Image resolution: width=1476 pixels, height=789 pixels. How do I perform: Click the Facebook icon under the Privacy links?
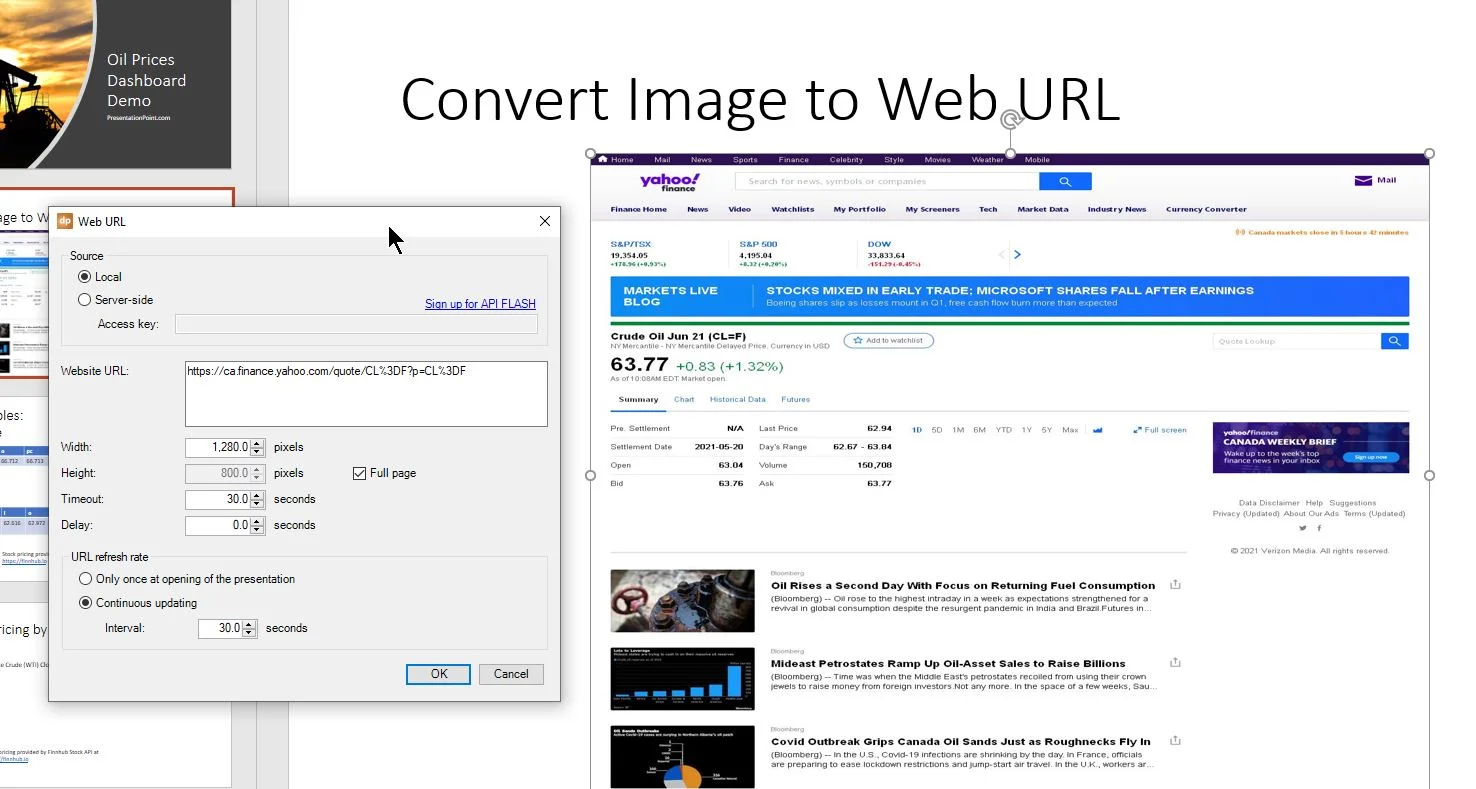(1319, 528)
